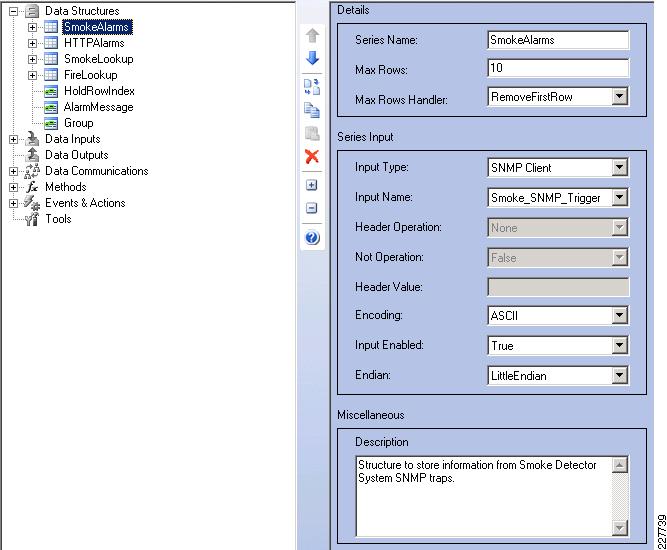Click the HoldRowIndex variable icon
667x550 pixels.
tap(51, 91)
